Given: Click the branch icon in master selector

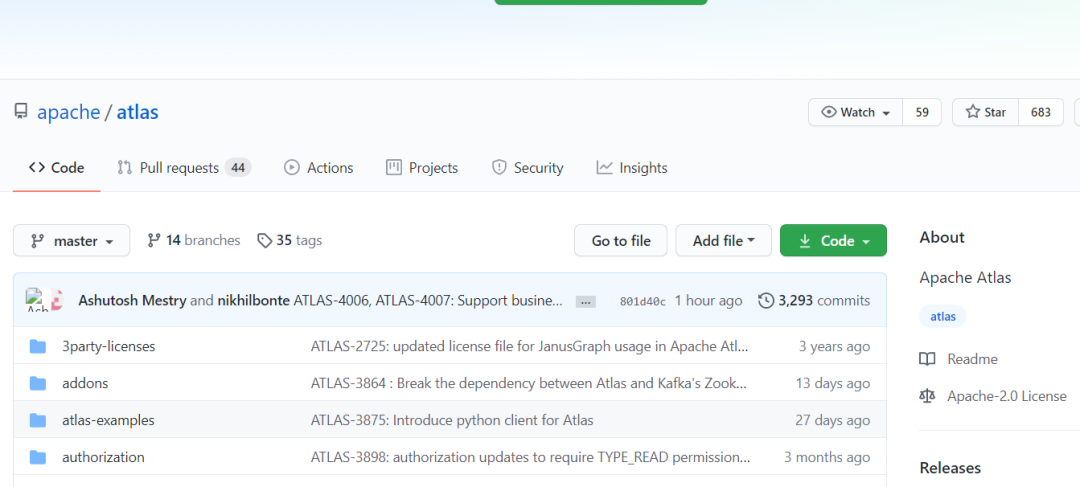Looking at the screenshot, I should tap(37, 241).
